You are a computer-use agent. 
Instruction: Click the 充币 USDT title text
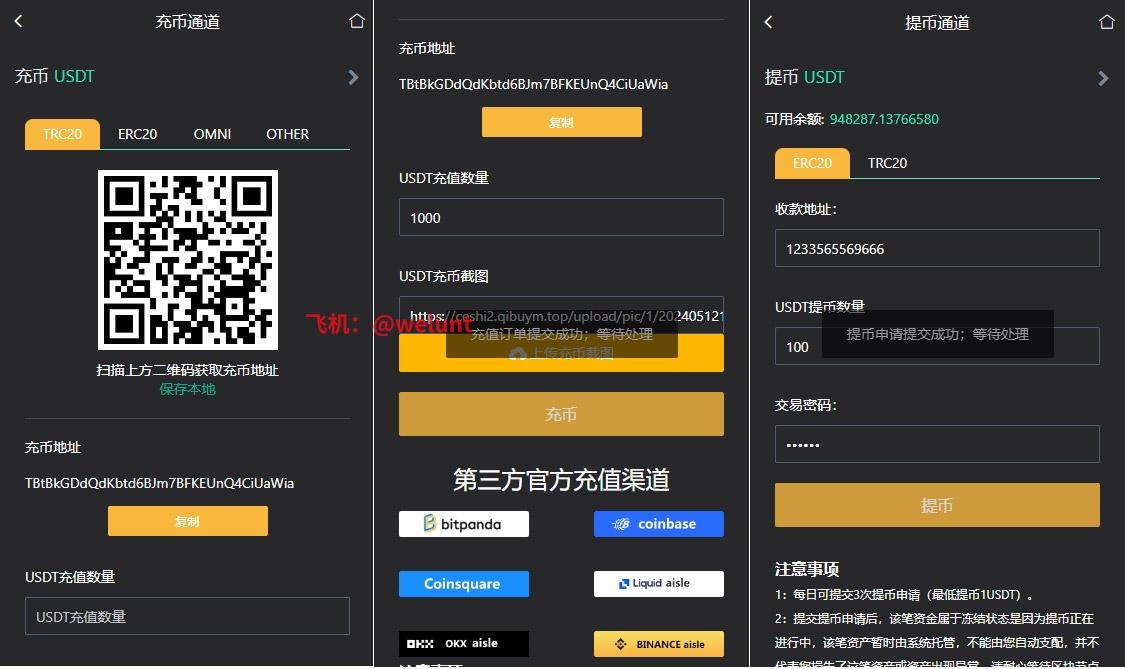click(55, 76)
